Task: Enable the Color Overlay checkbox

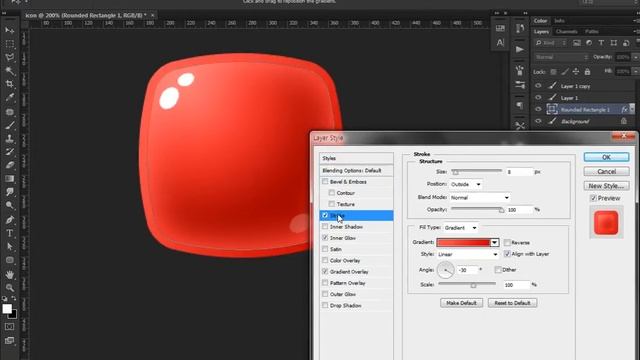Action: click(x=325, y=260)
